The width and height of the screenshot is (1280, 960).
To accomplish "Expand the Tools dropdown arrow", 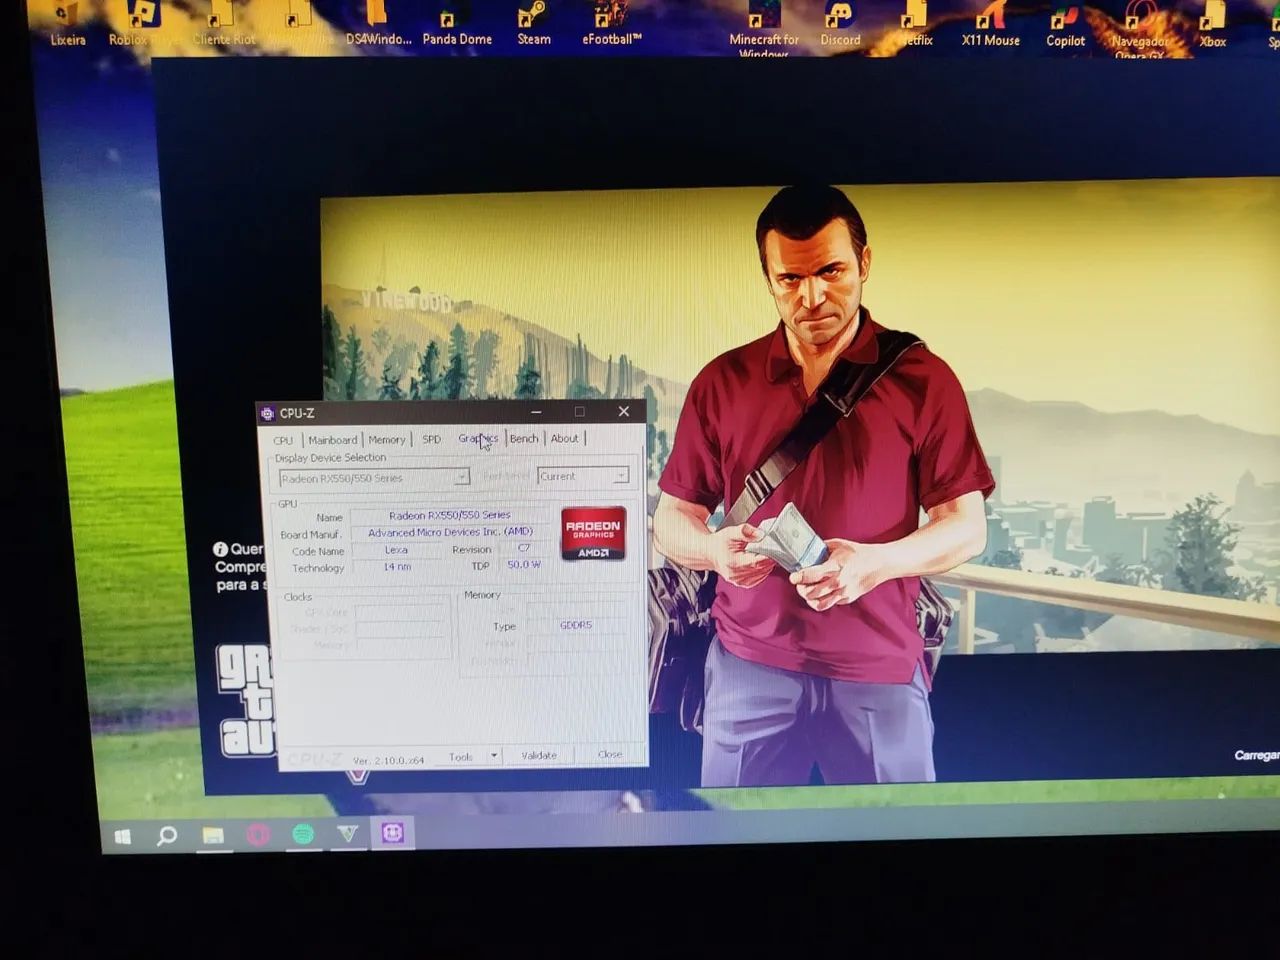I will [x=494, y=756].
